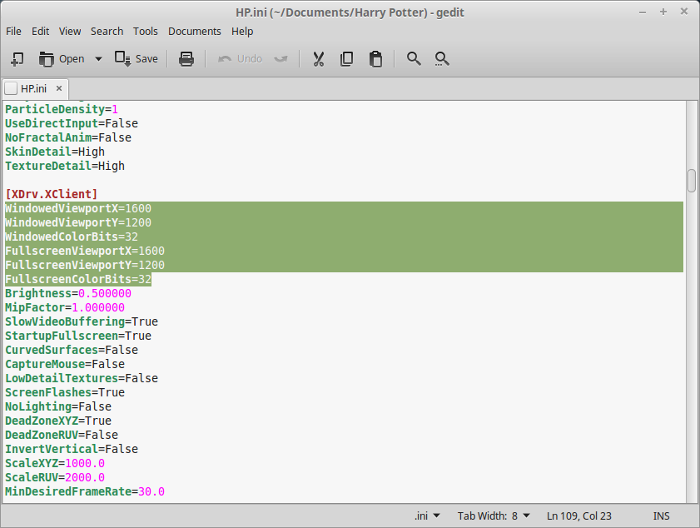
Task: Click the FullscreenViewportX=1600 line
Action: coord(85,251)
